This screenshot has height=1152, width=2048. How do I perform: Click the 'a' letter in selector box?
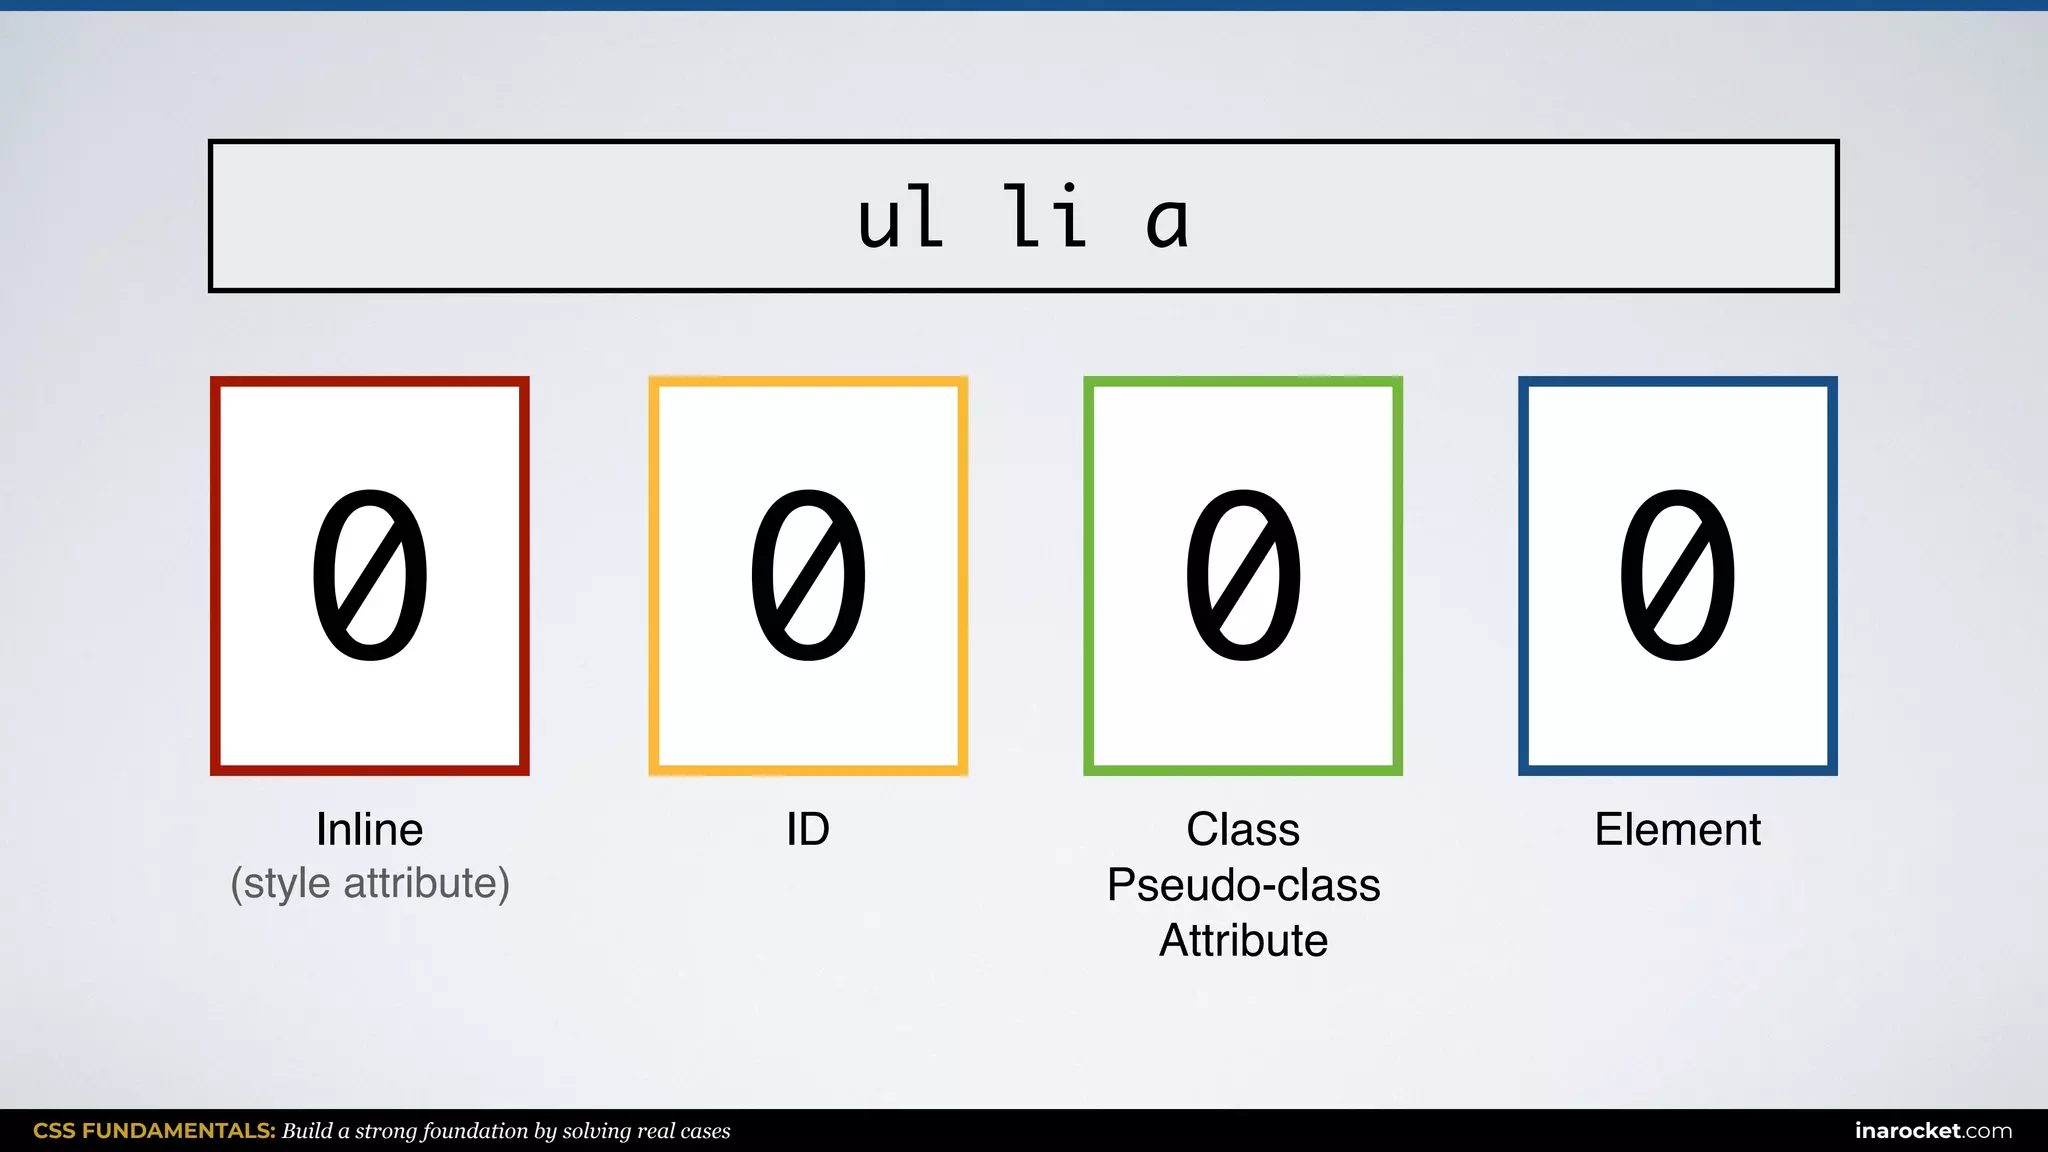(1167, 224)
